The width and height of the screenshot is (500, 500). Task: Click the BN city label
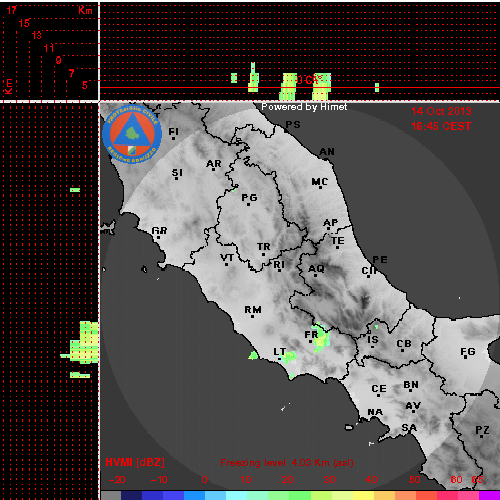coord(411,385)
